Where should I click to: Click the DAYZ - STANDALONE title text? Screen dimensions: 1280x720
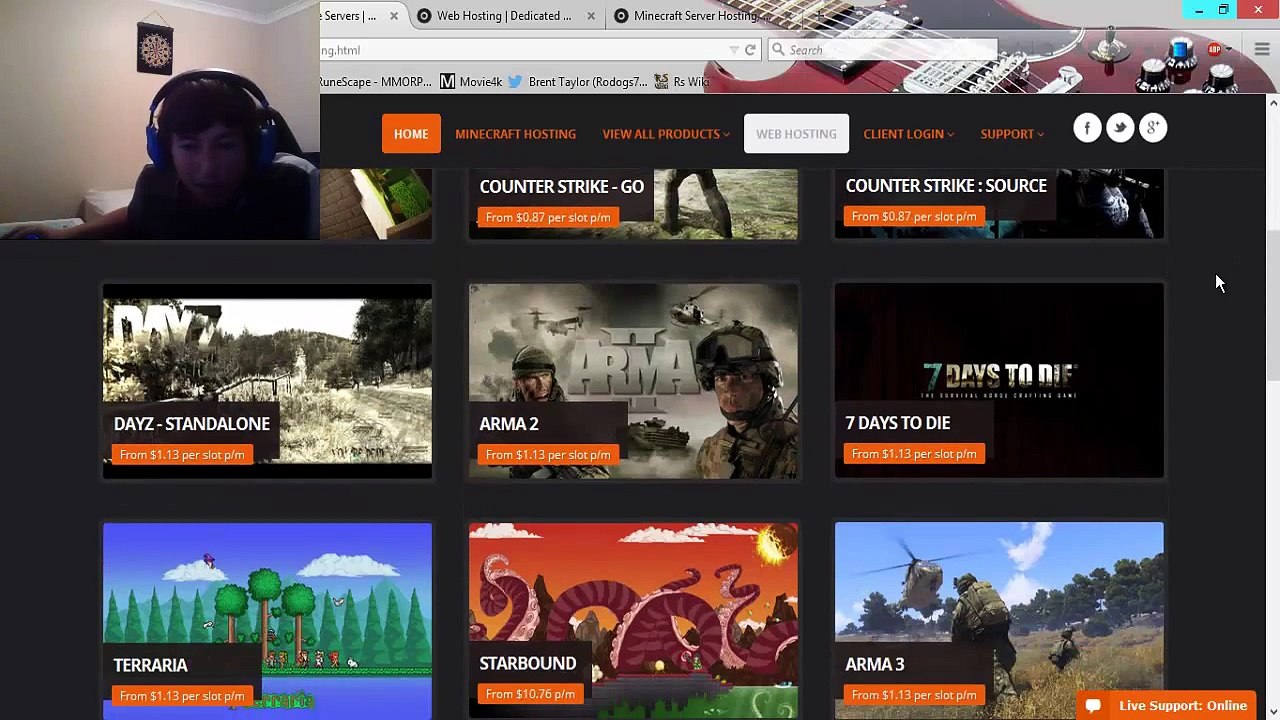point(191,424)
